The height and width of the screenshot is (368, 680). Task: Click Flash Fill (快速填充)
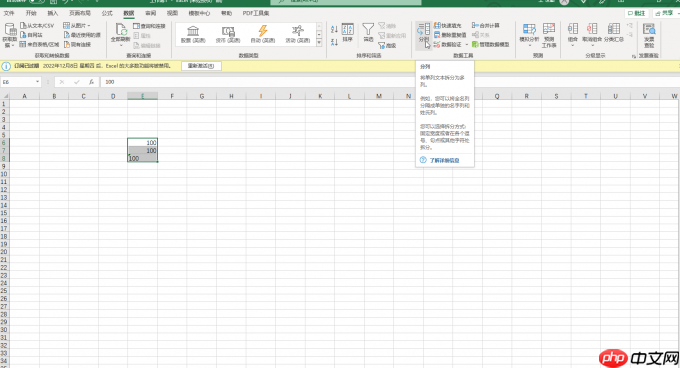tap(448, 26)
